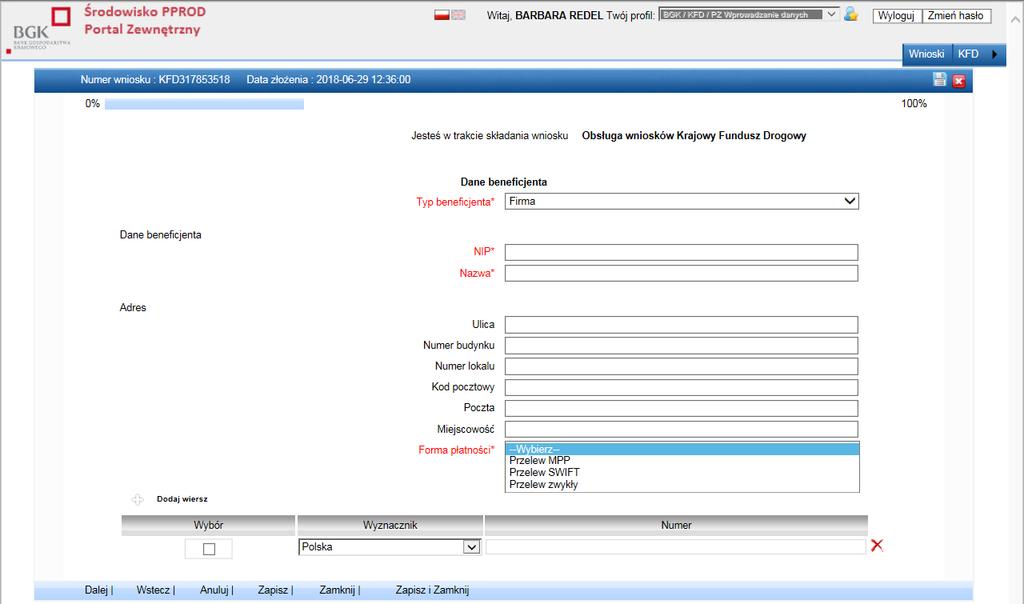Switch language with the English flag icon

tap(458, 15)
